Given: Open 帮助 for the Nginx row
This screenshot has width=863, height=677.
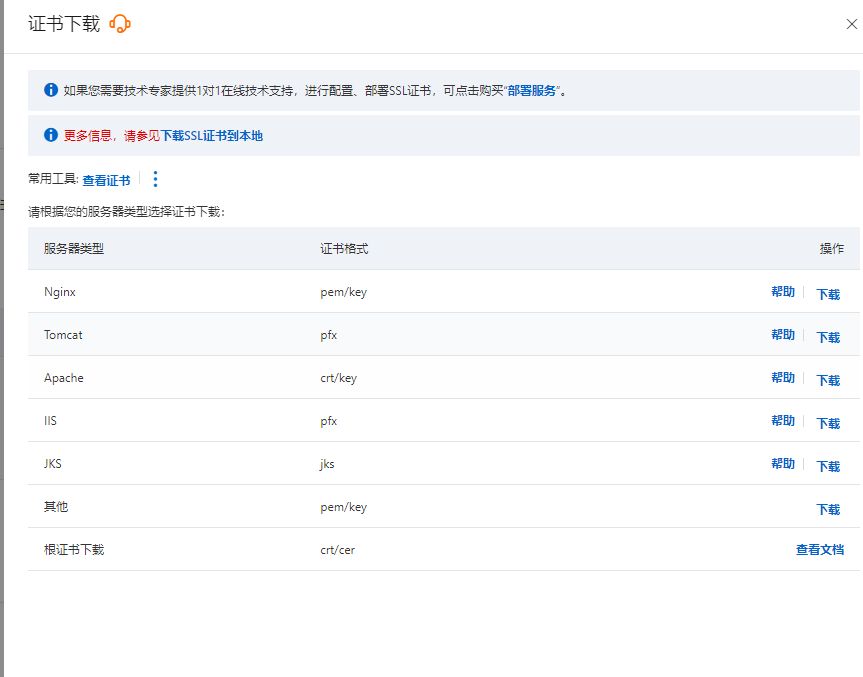Looking at the screenshot, I should (x=783, y=292).
